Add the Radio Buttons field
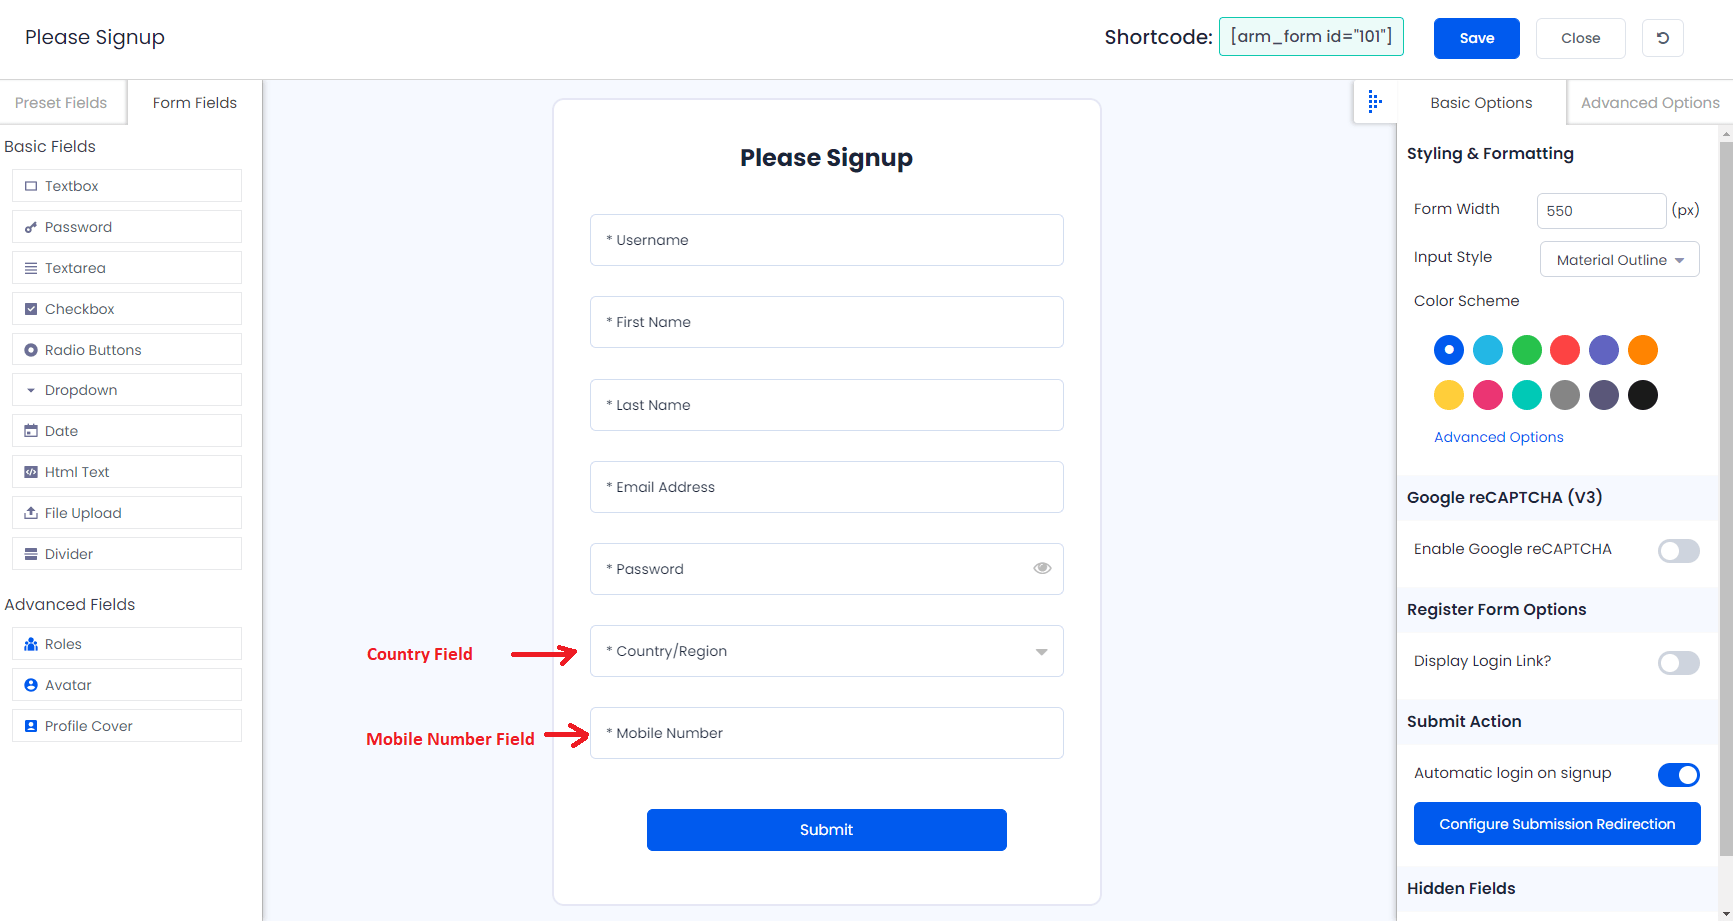 pos(127,350)
